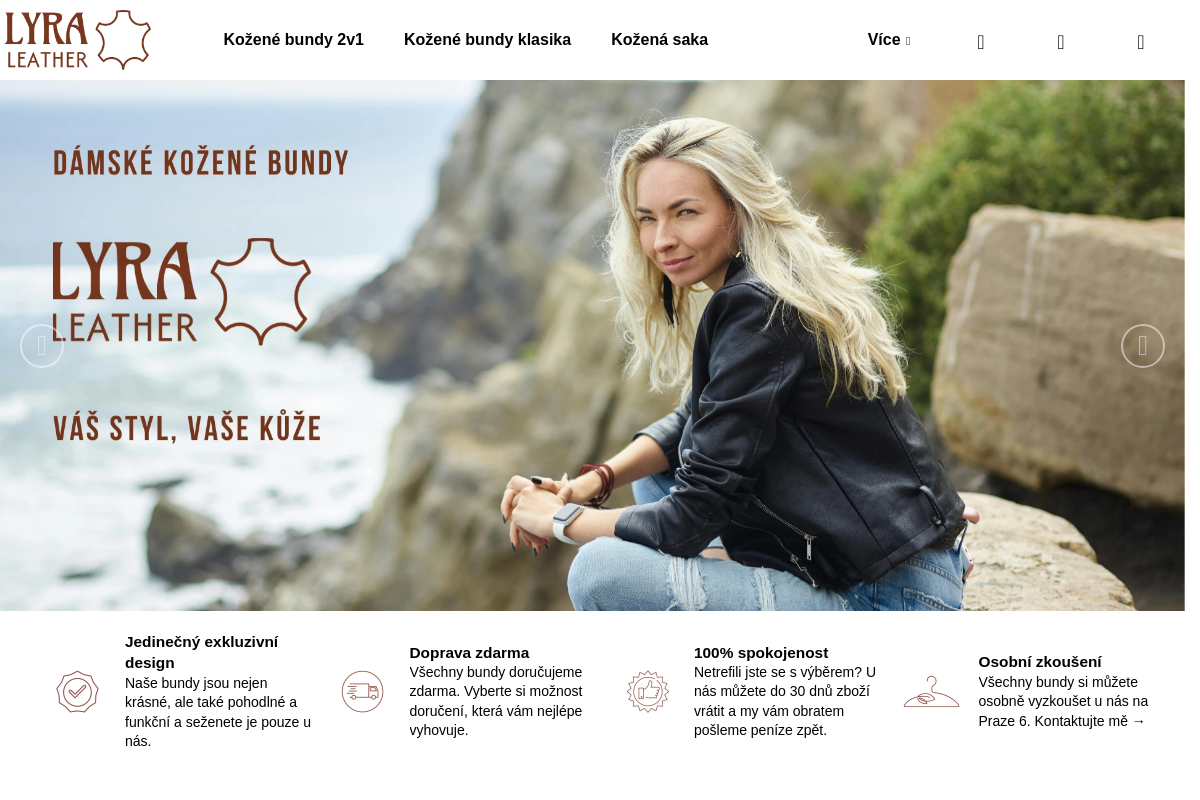The image size is (1200, 800).
Task: Advance to next carousel slide arrow
Action: pyautogui.click(x=1143, y=346)
